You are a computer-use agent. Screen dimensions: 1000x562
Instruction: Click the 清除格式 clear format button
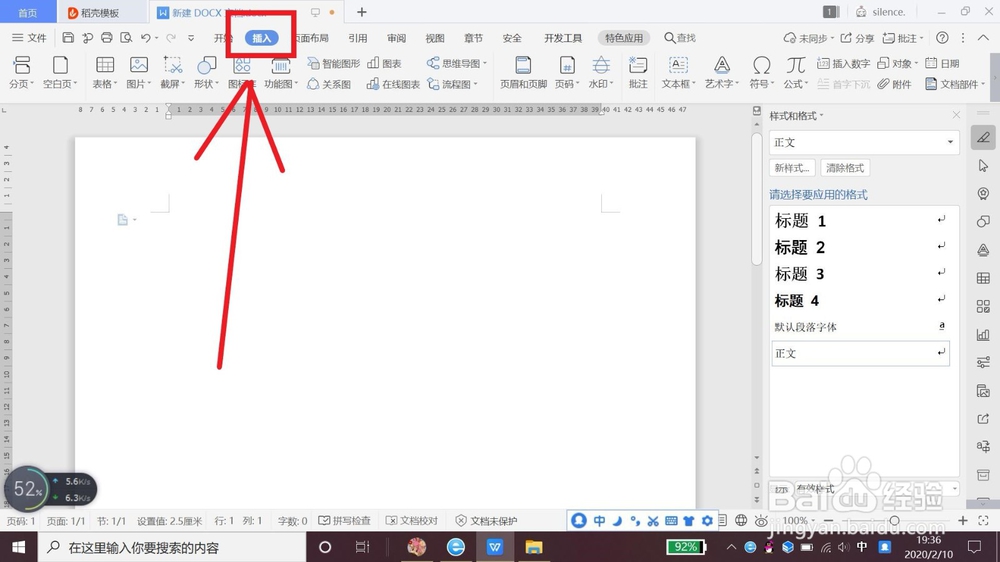coord(844,168)
